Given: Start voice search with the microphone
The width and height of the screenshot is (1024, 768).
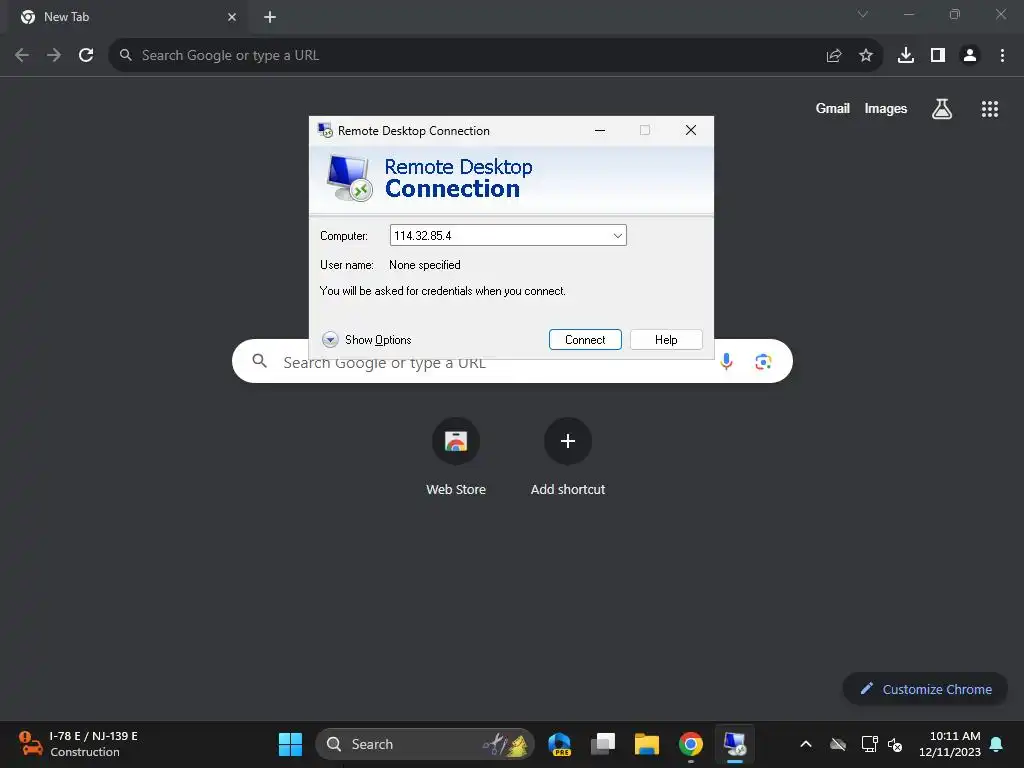Looking at the screenshot, I should tap(726, 361).
